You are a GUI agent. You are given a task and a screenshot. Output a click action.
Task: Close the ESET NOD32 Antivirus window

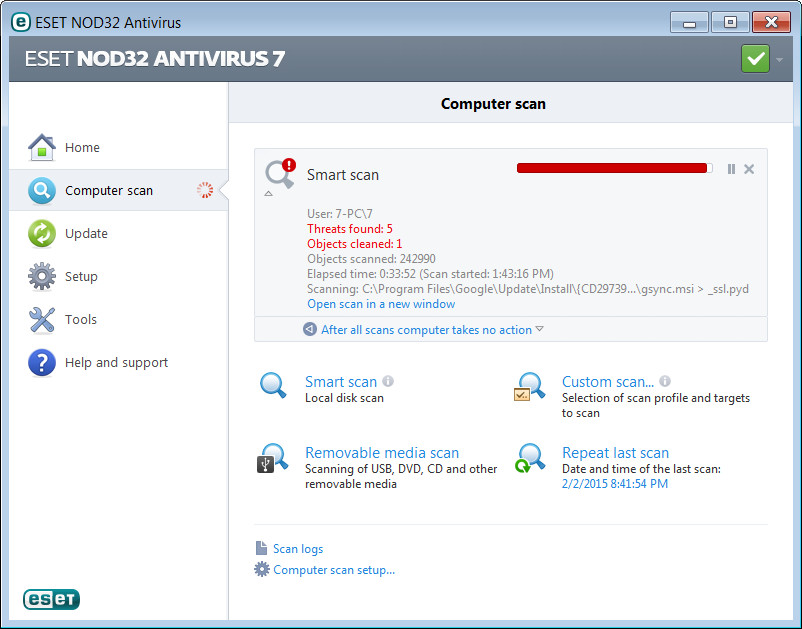coord(771,23)
